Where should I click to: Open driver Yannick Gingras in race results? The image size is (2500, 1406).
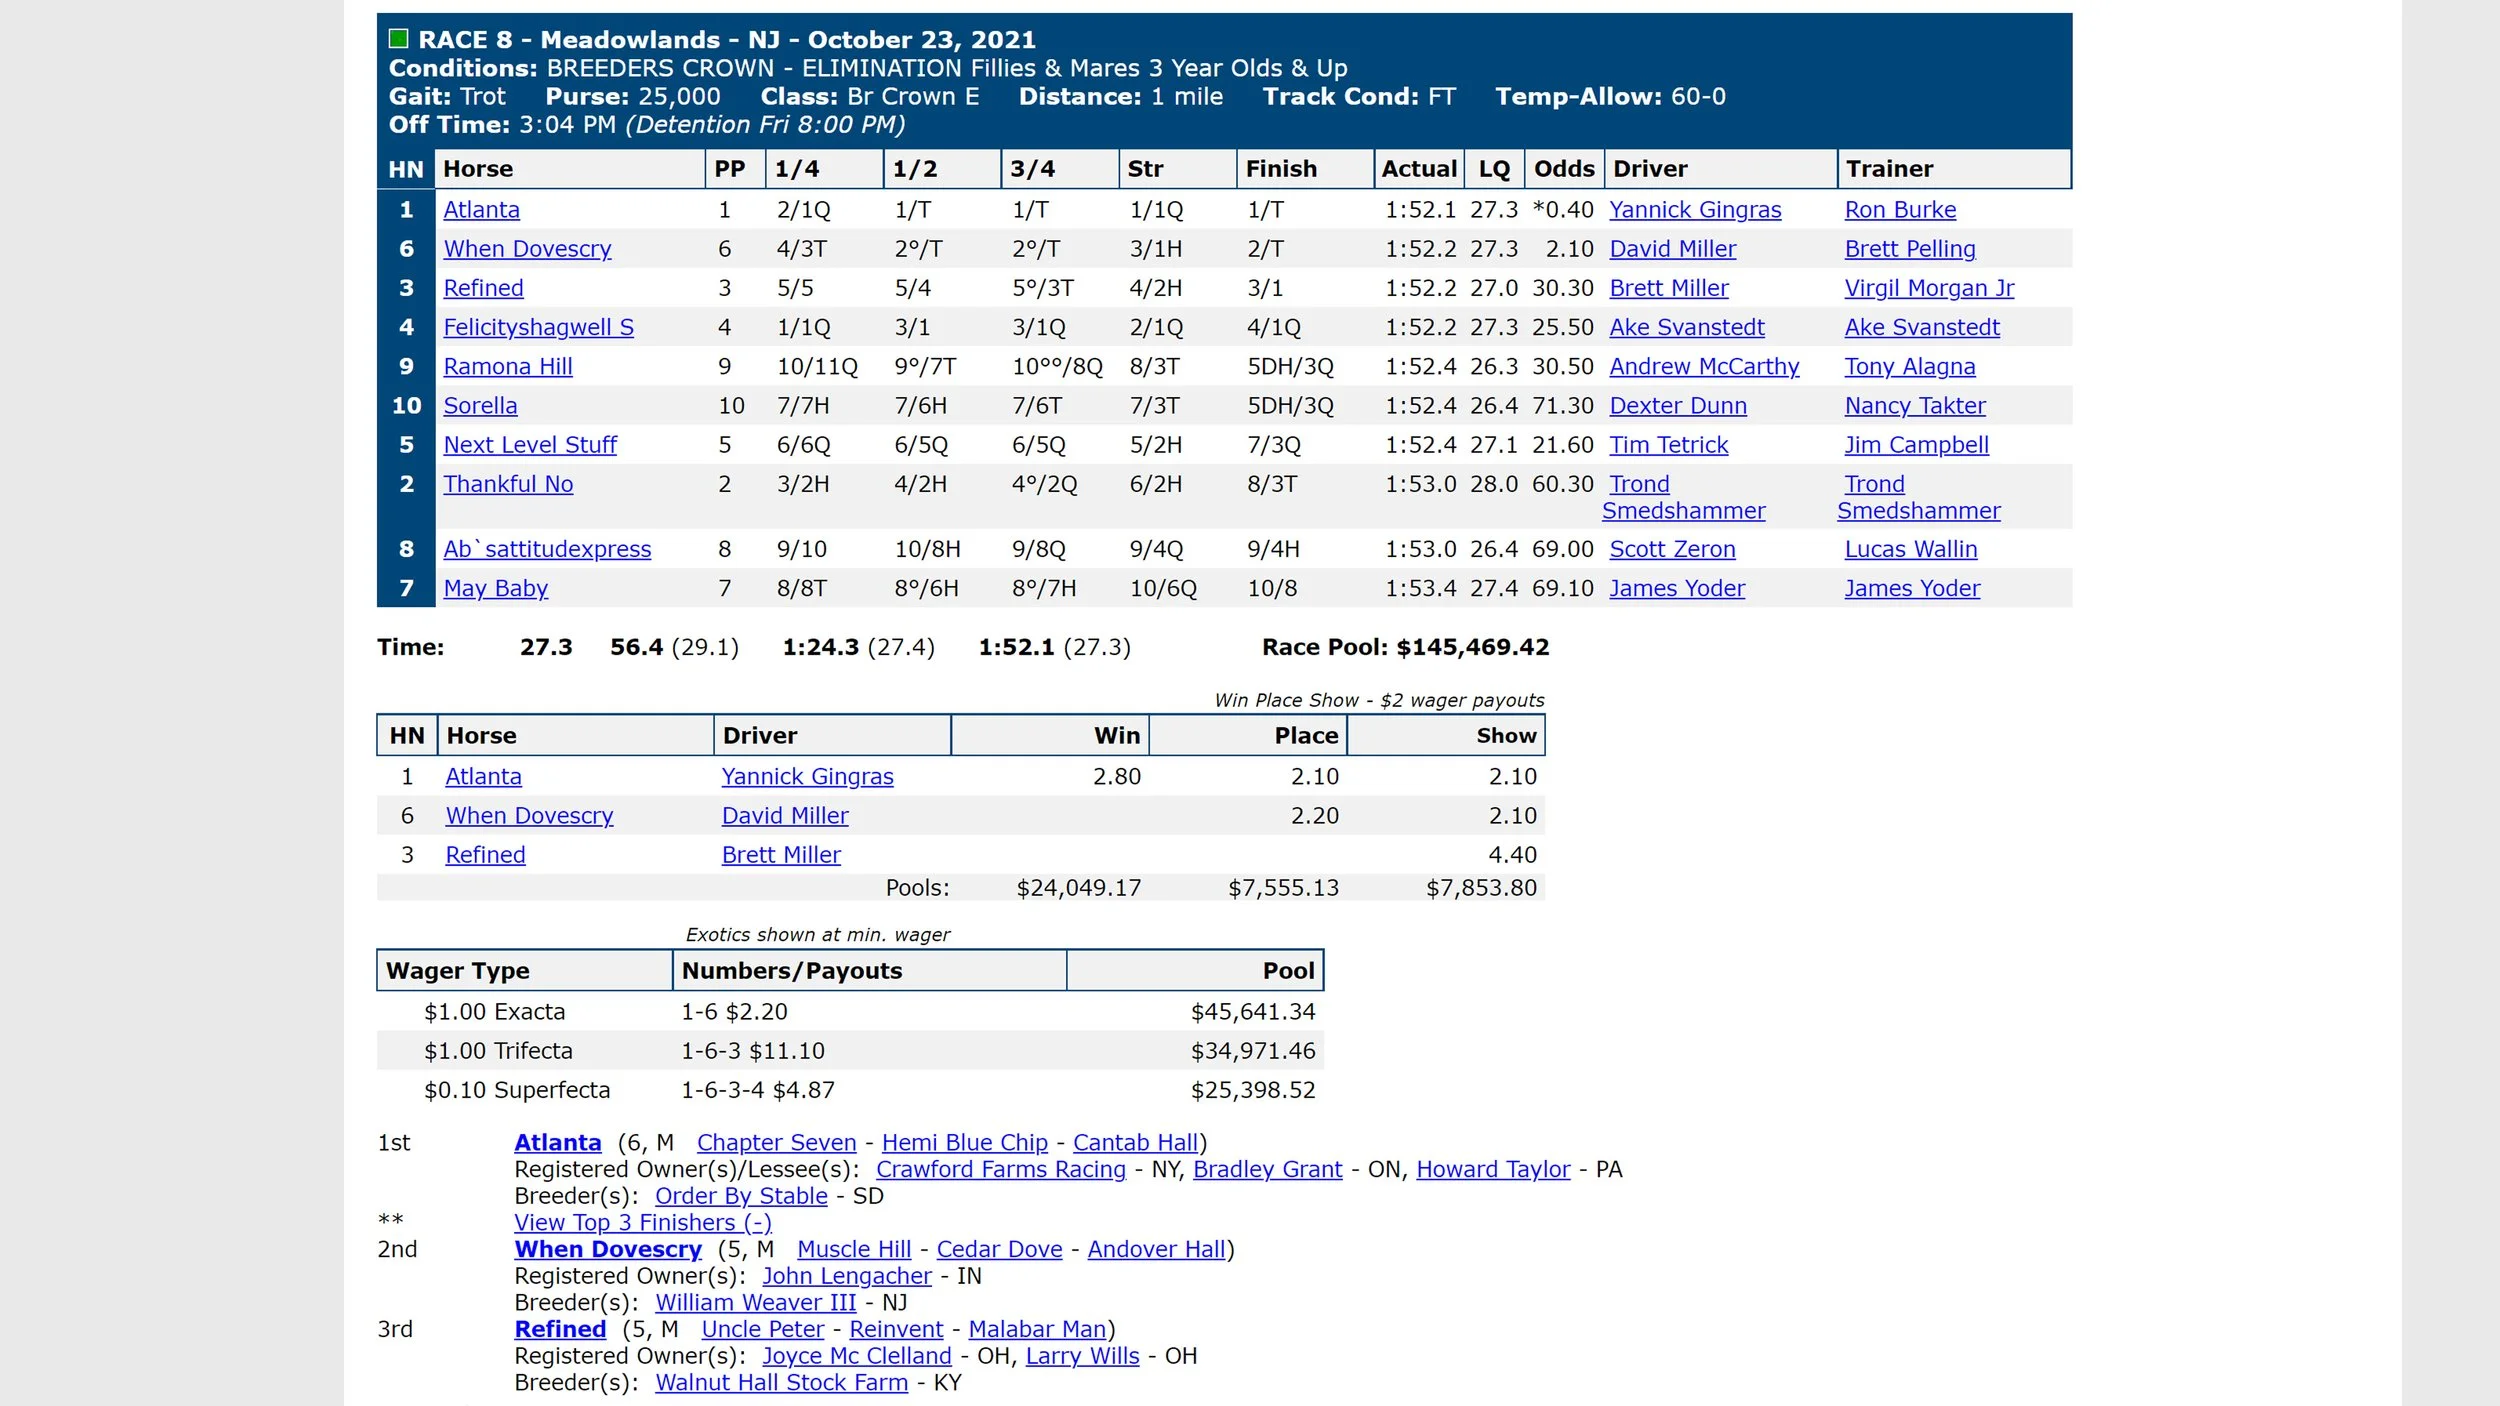click(1695, 210)
